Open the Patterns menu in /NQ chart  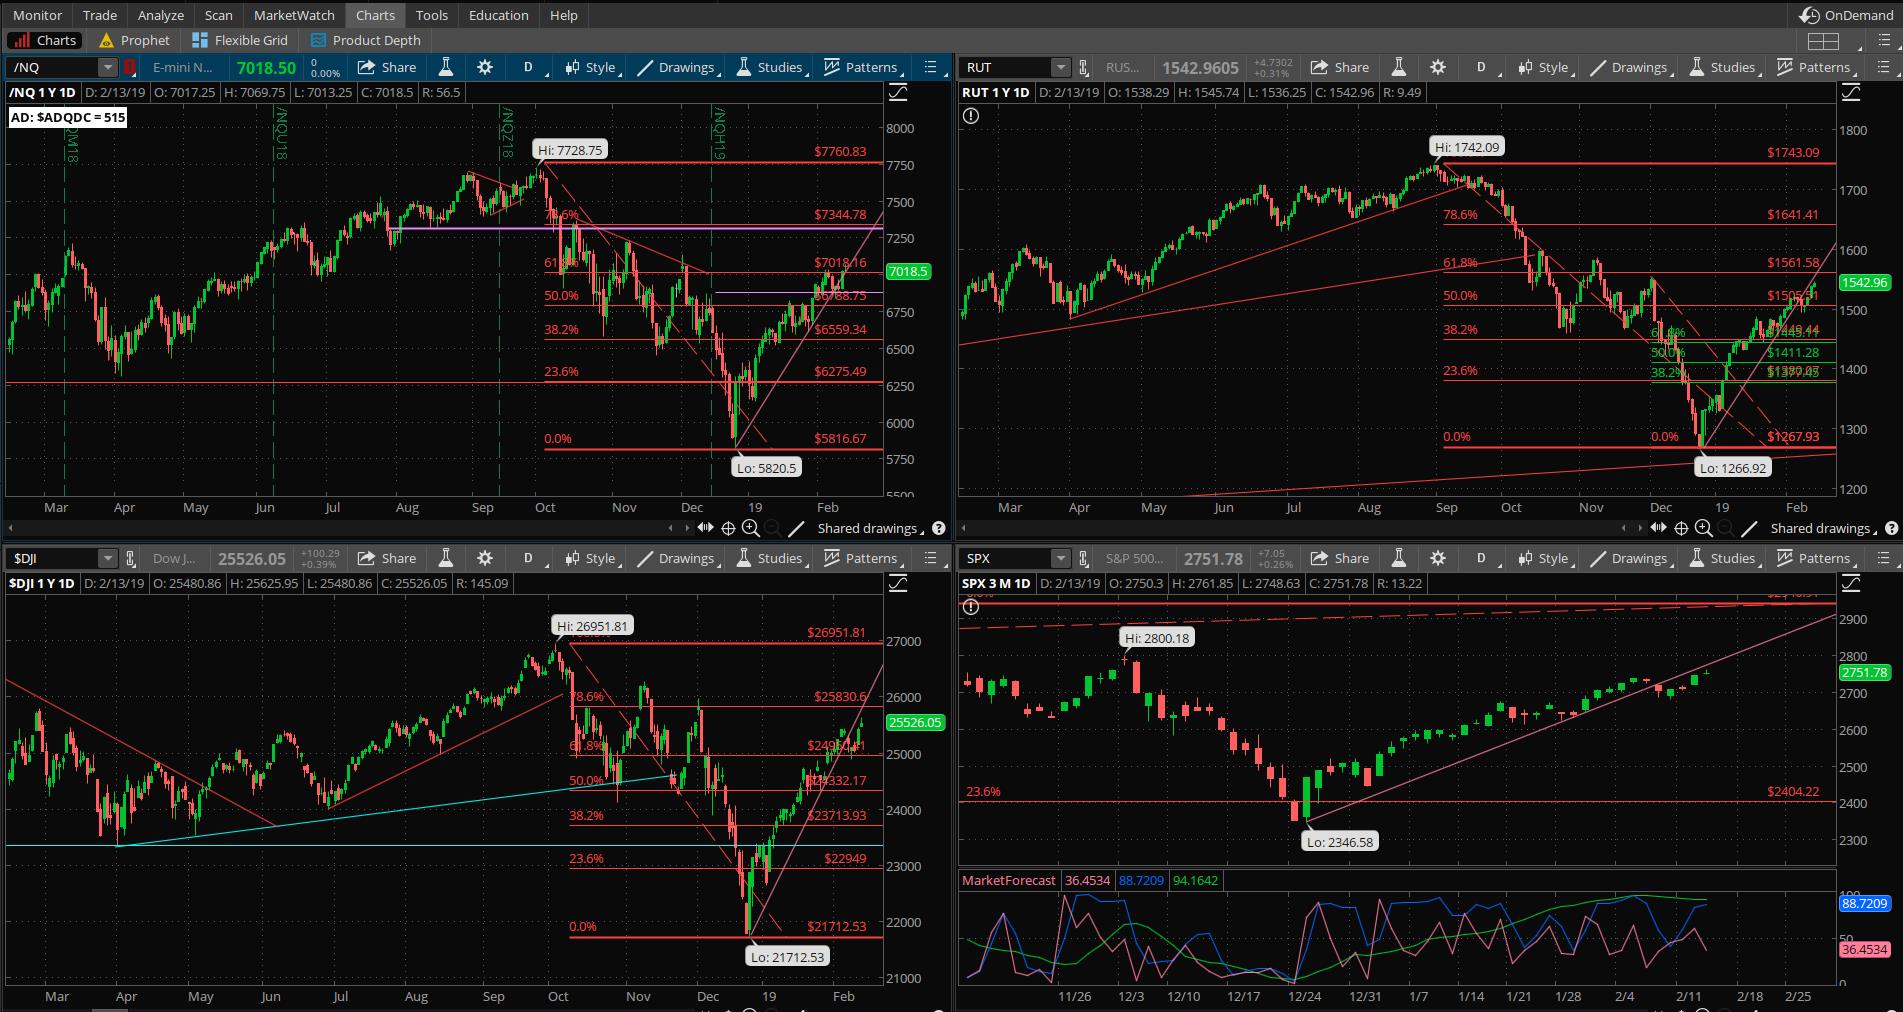coord(862,67)
